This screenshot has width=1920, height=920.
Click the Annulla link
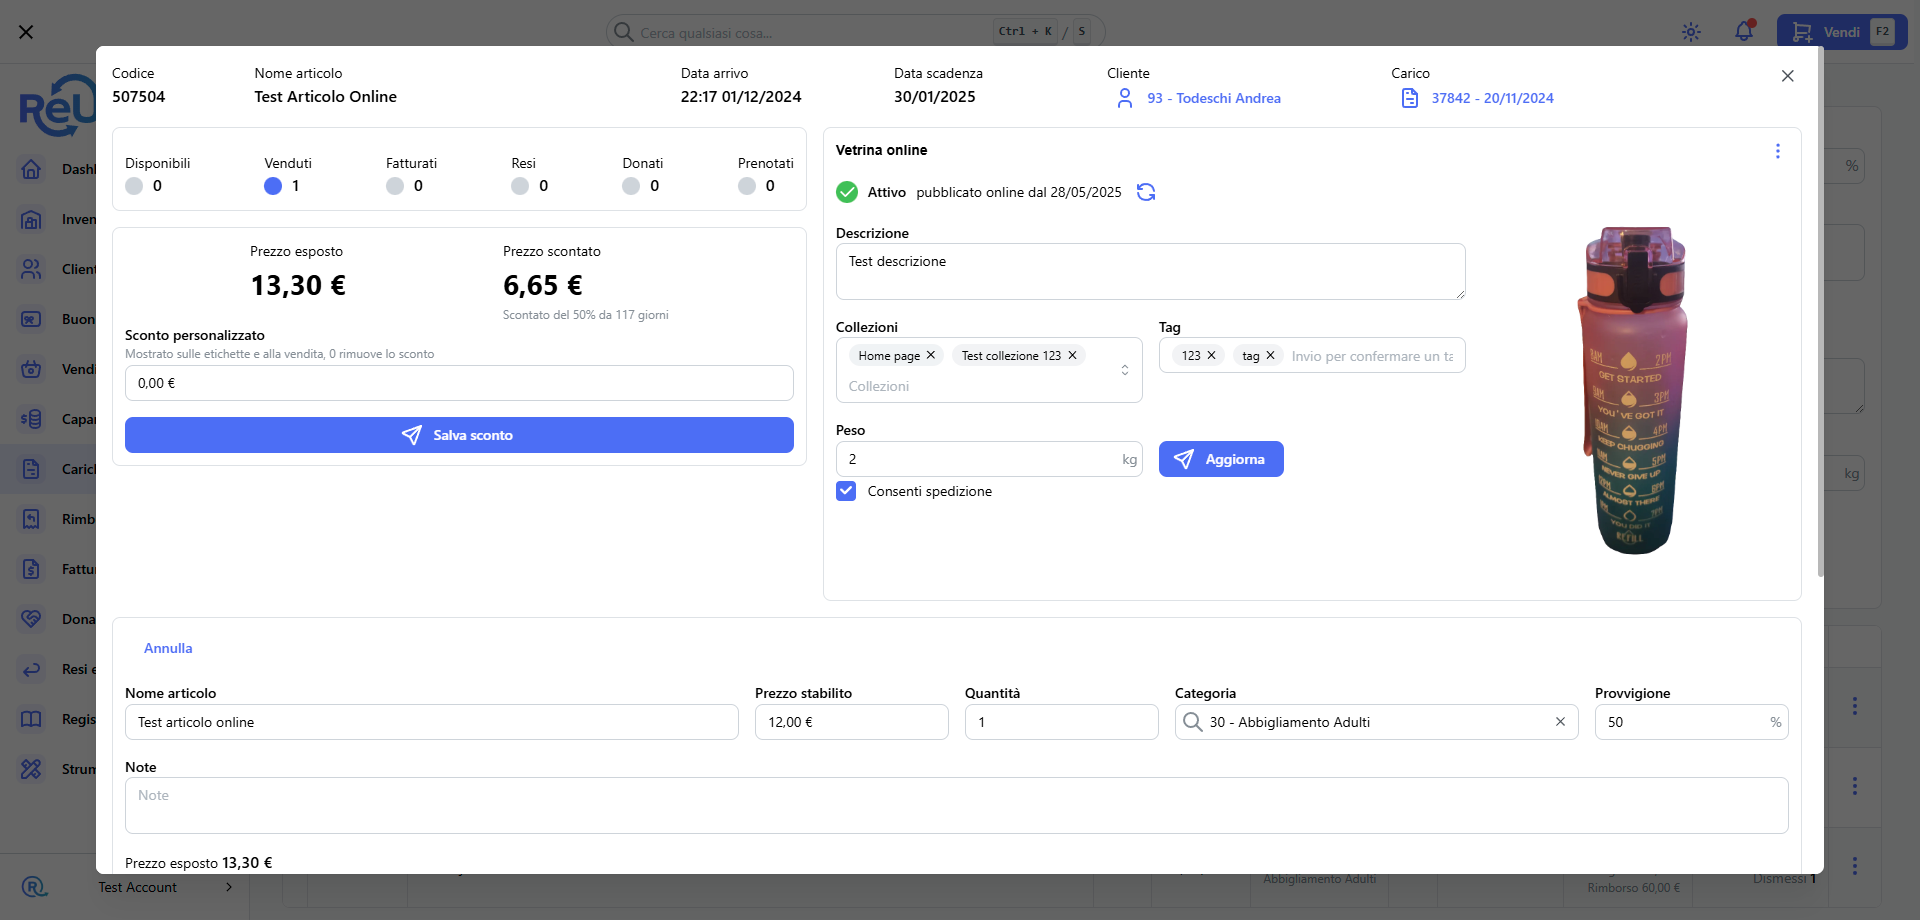click(168, 648)
